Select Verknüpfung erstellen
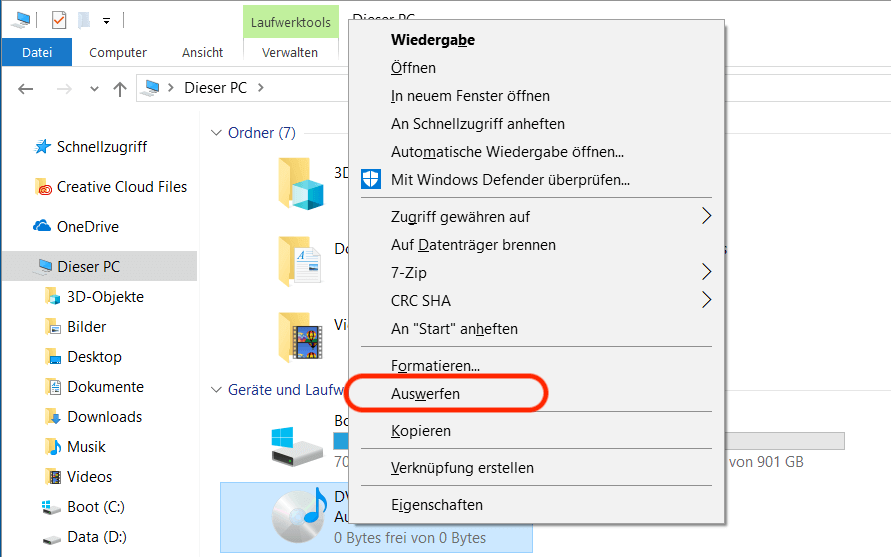The image size is (891, 557). click(536, 467)
